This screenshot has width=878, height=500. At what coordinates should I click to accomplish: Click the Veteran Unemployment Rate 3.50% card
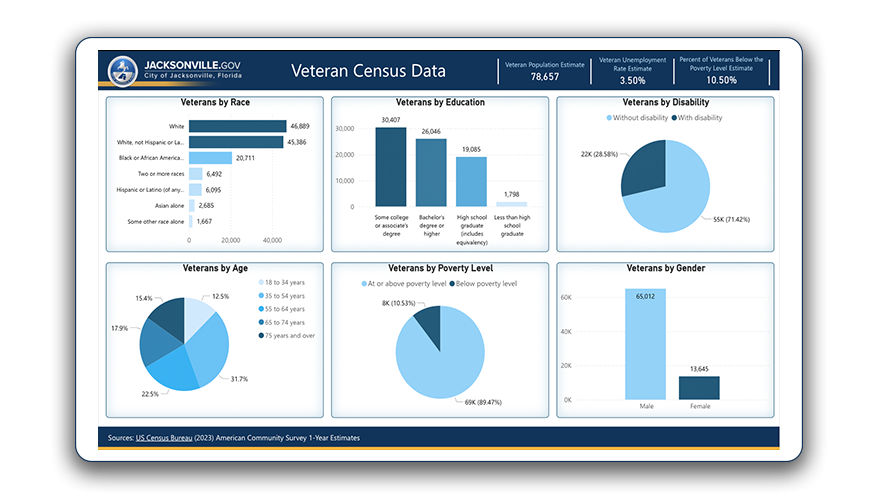click(x=632, y=71)
